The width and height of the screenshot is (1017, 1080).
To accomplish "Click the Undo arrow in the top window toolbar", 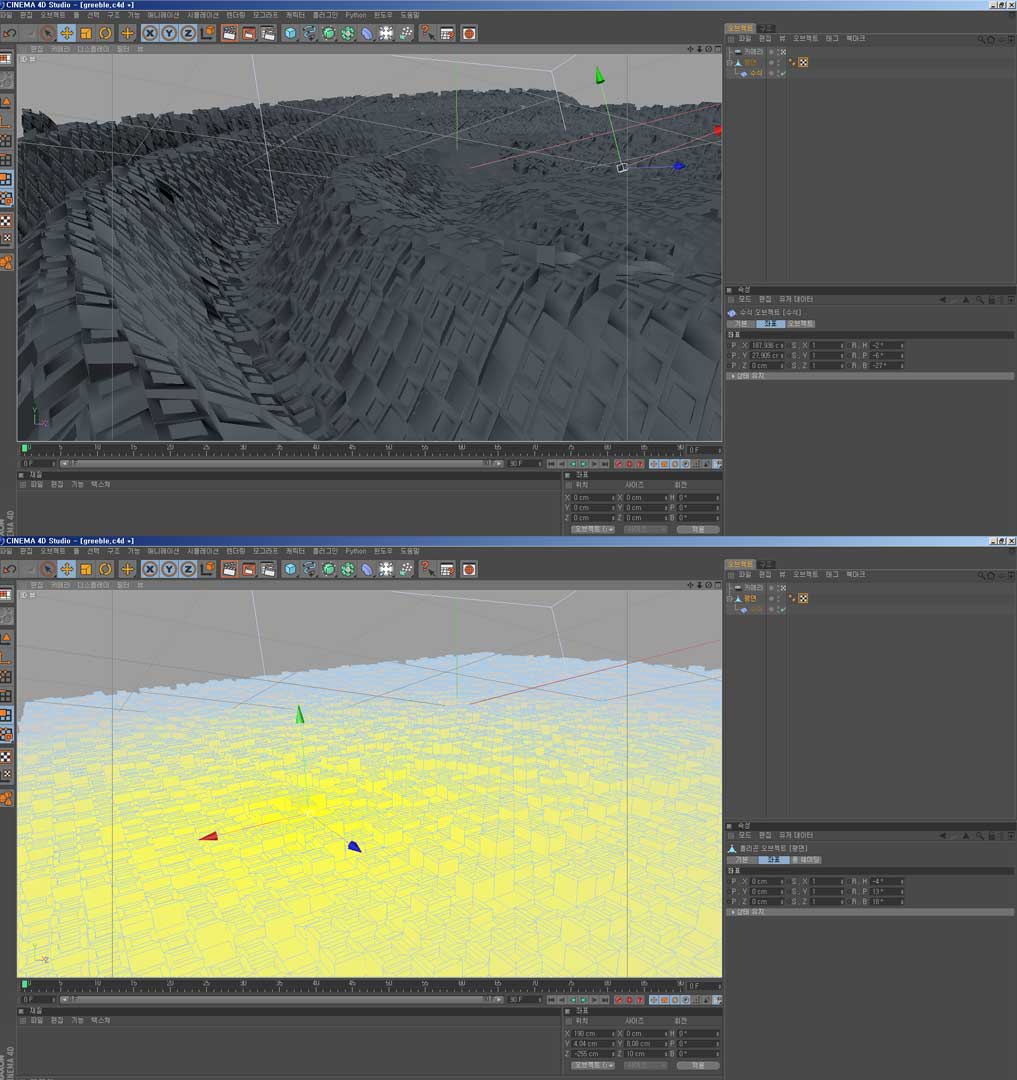I will [10, 33].
